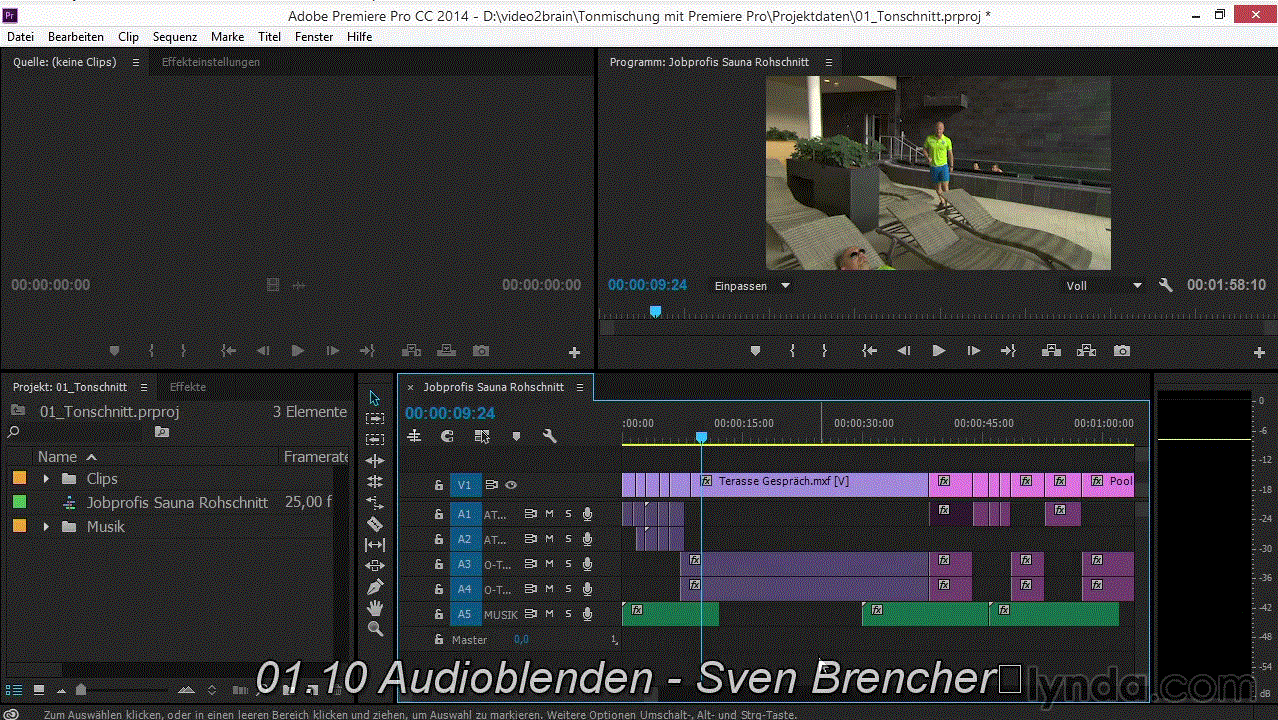
Task: Mute the A5 MUSIK track
Action: (x=549, y=614)
